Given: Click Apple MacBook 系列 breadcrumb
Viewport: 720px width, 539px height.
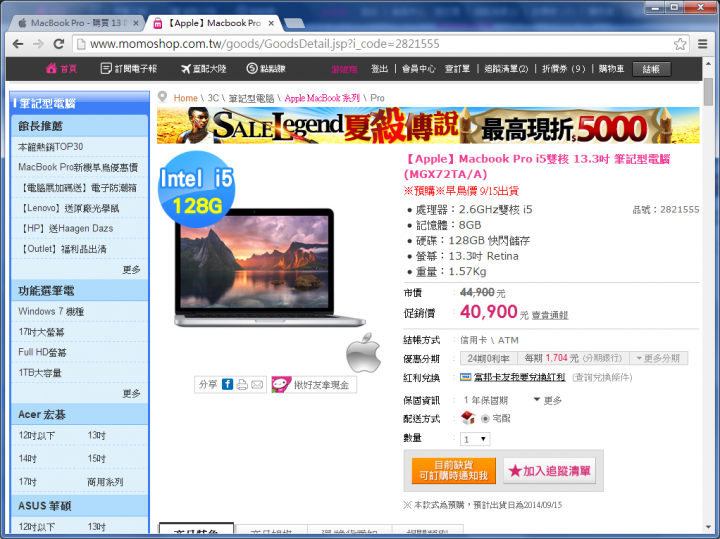Looking at the screenshot, I should point(322,98).
